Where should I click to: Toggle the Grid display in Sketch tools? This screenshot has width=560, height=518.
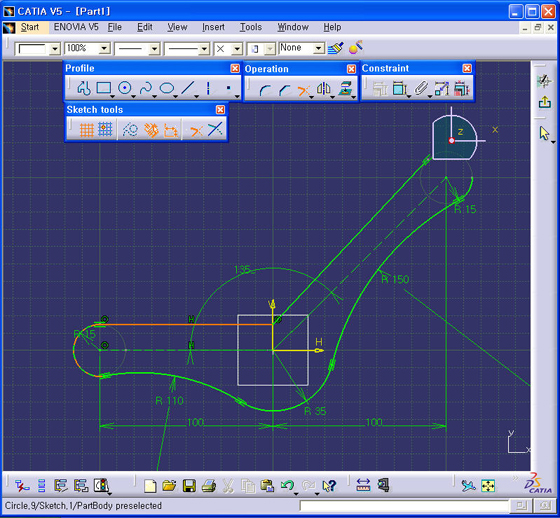pyautogui.click(x=87, y=130)
